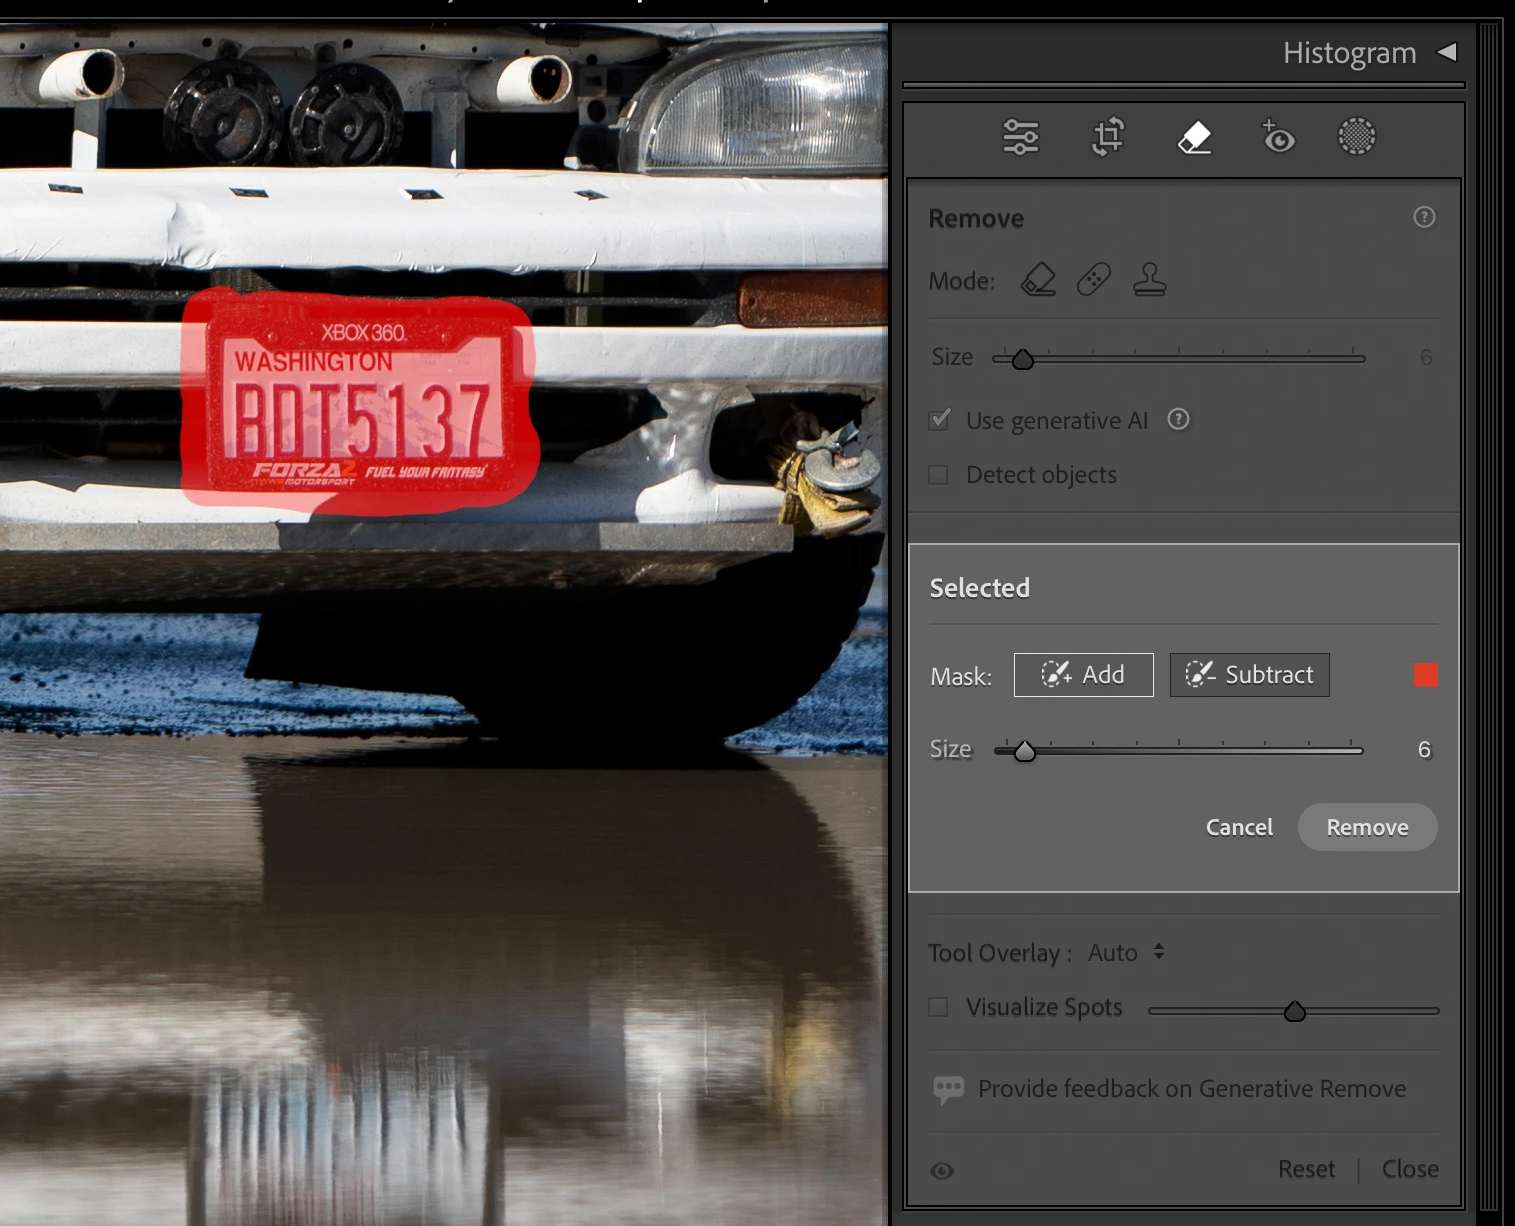Open the Red Eye correction tool
Image resolution: width=1515 pixels, height=1226 pixels.
pyautogui.click(x=1278, y=137)
